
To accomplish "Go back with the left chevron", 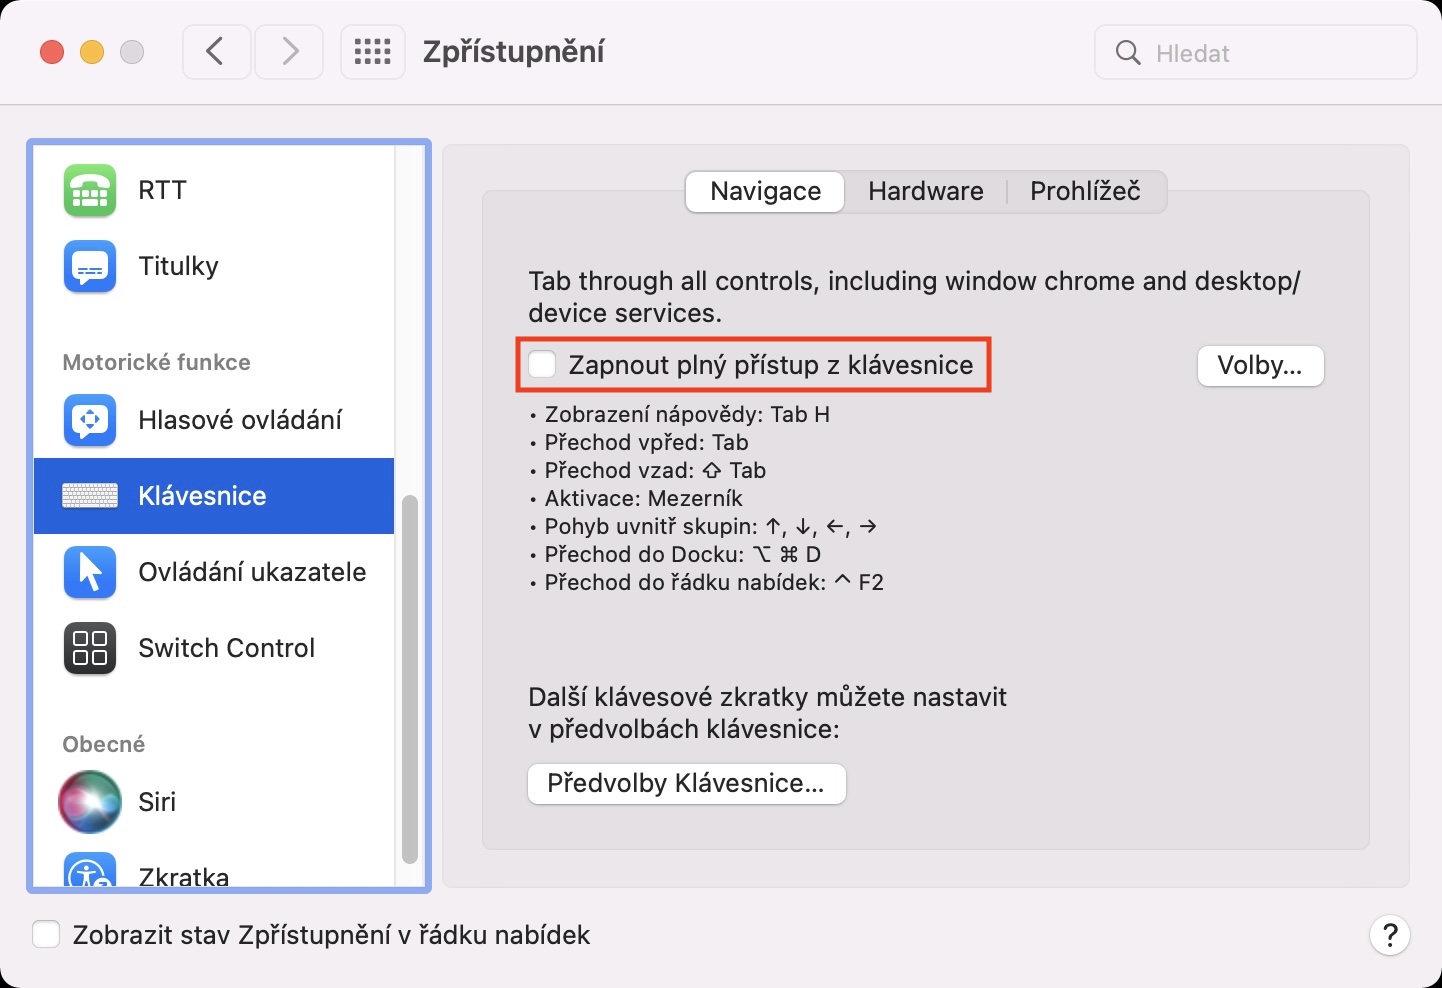I will pos(216,52).
